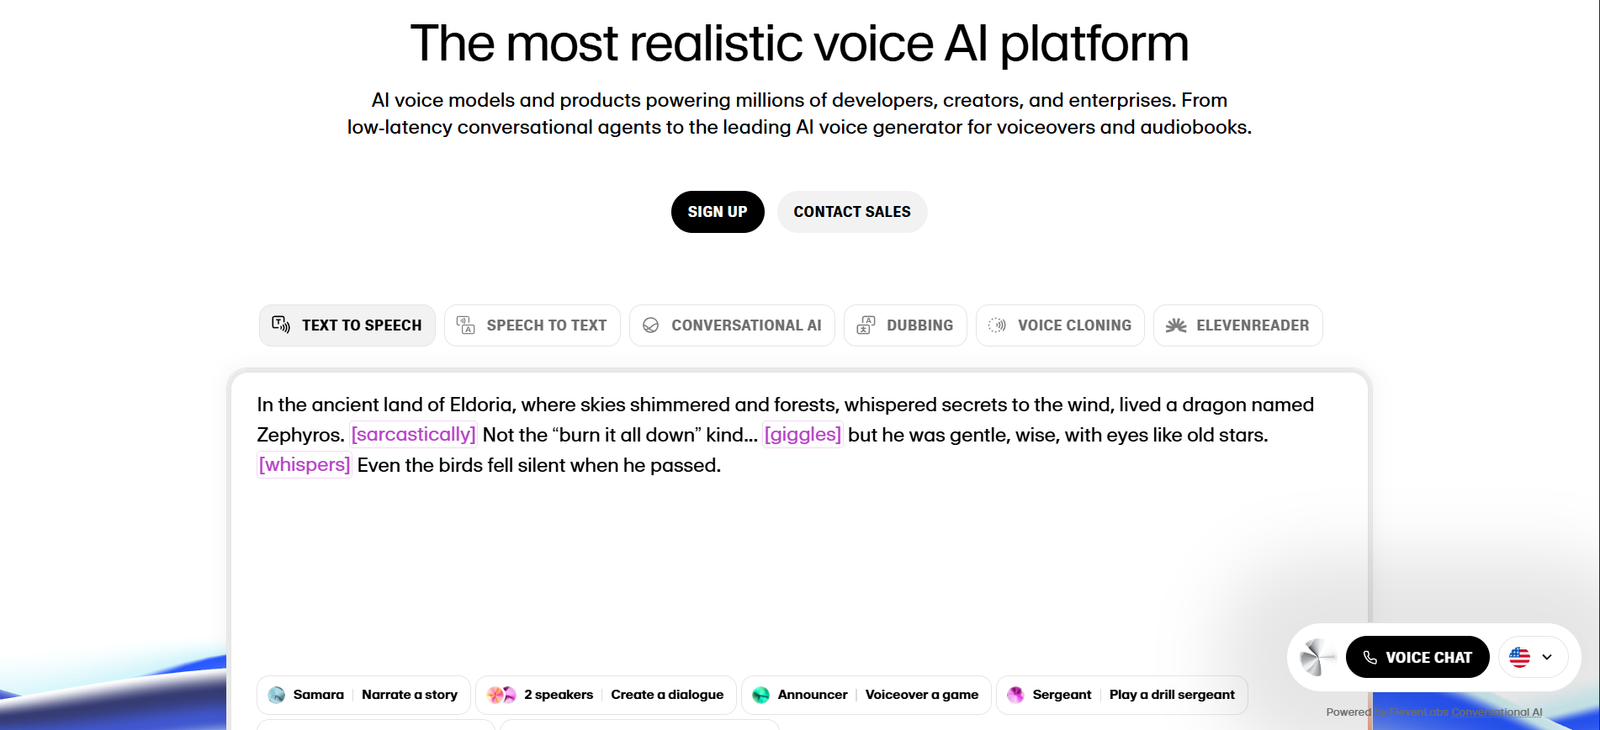
Task: Click the Speech to Text tab icon
Action: pyautogui.click(x=466, y=325)
